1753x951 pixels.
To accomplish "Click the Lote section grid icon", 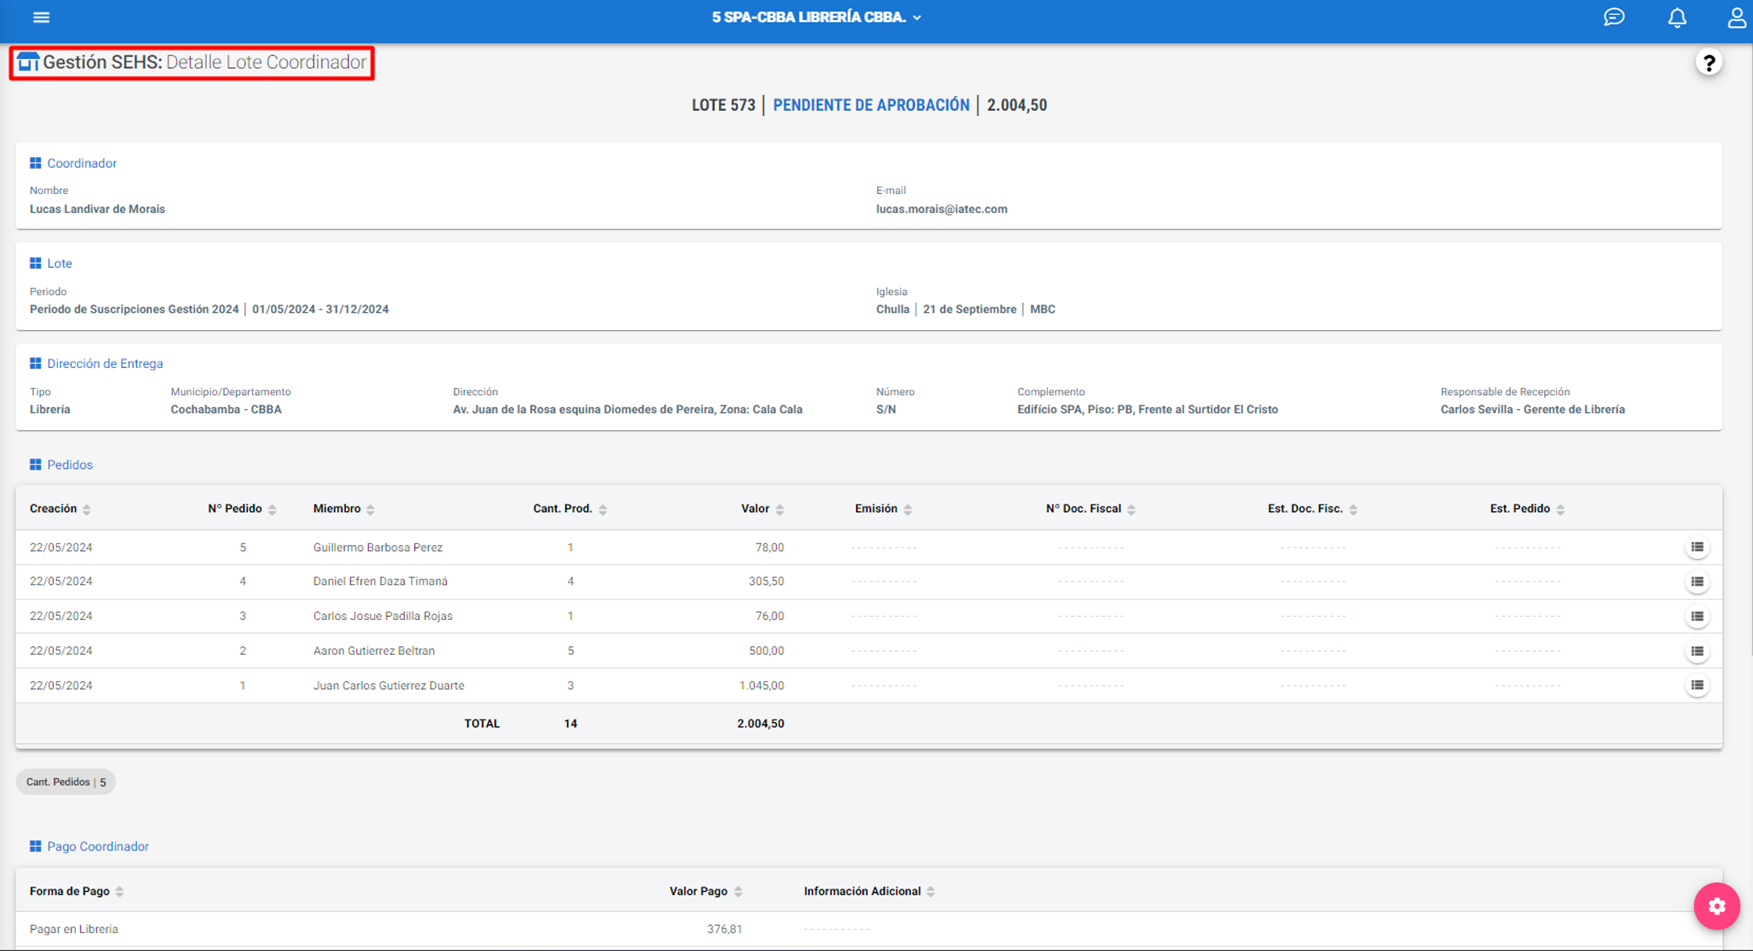I will tap(35, 263).
